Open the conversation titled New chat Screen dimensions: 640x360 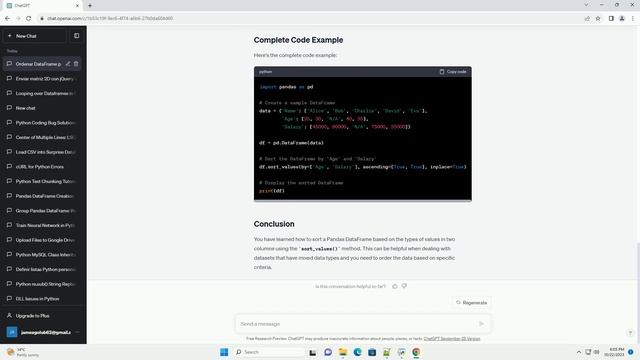coord(42,108)
